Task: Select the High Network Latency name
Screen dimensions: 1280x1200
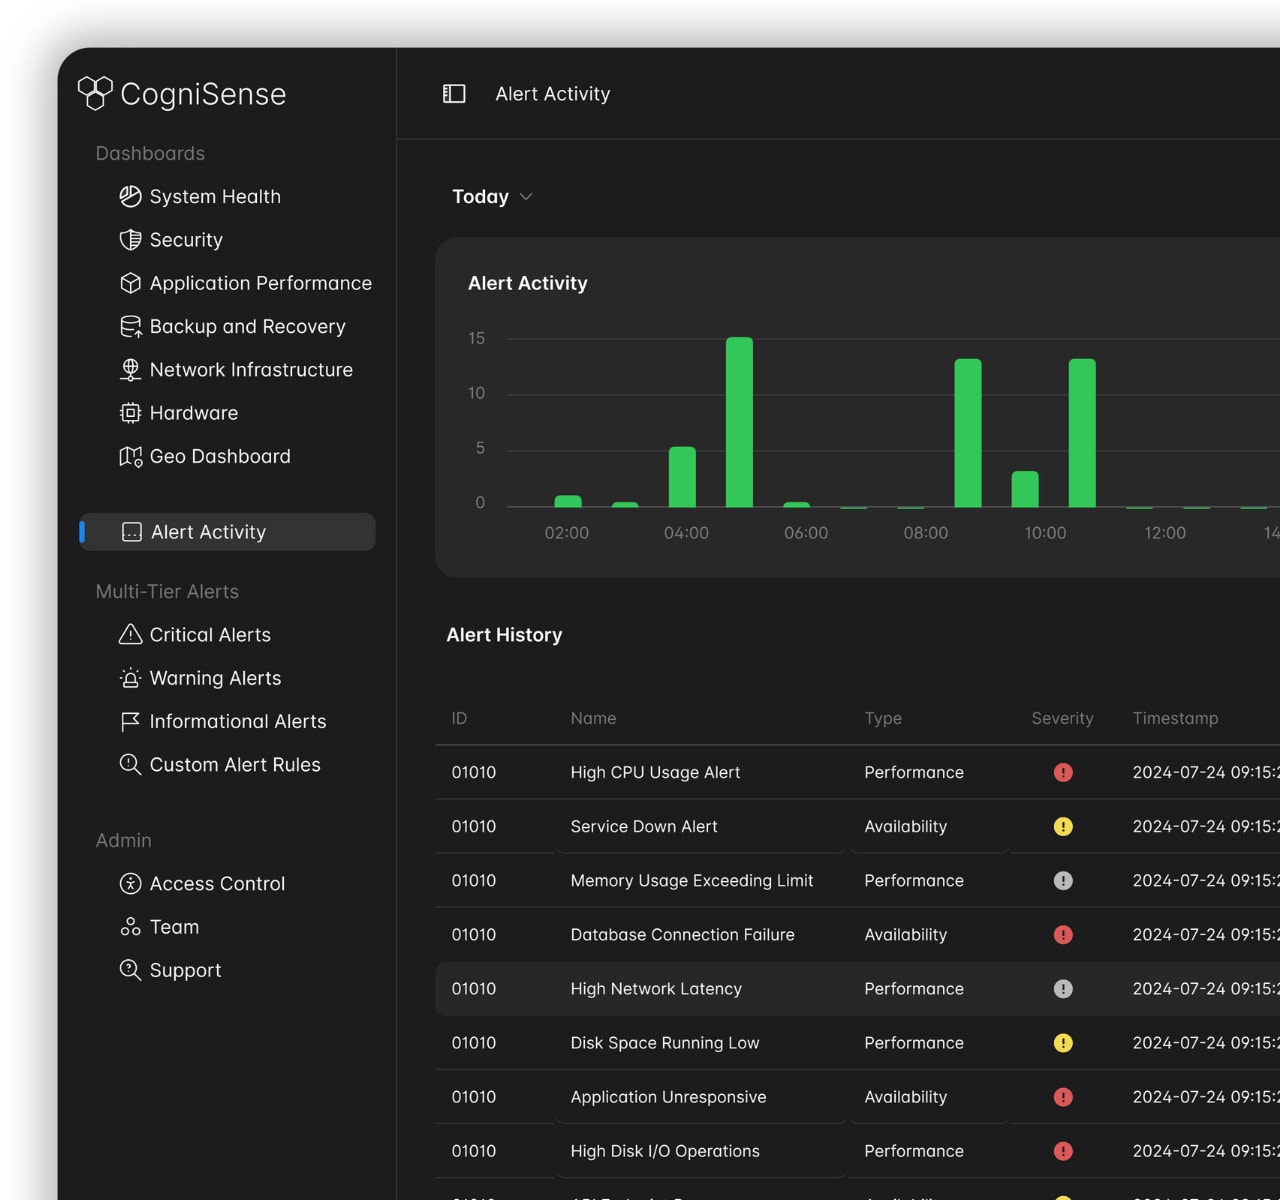Action: 656,988
